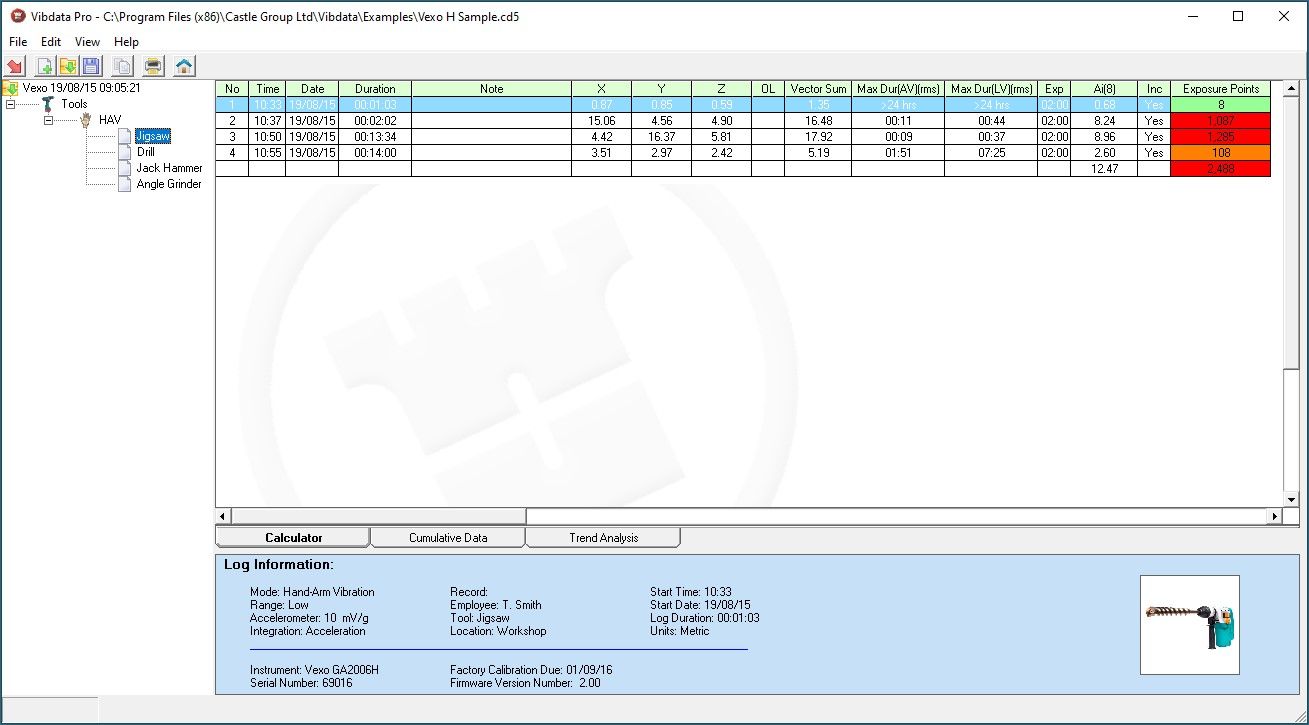Select the Drill measurement in tree
1309x725 pixels.
[x=146, y=152]
